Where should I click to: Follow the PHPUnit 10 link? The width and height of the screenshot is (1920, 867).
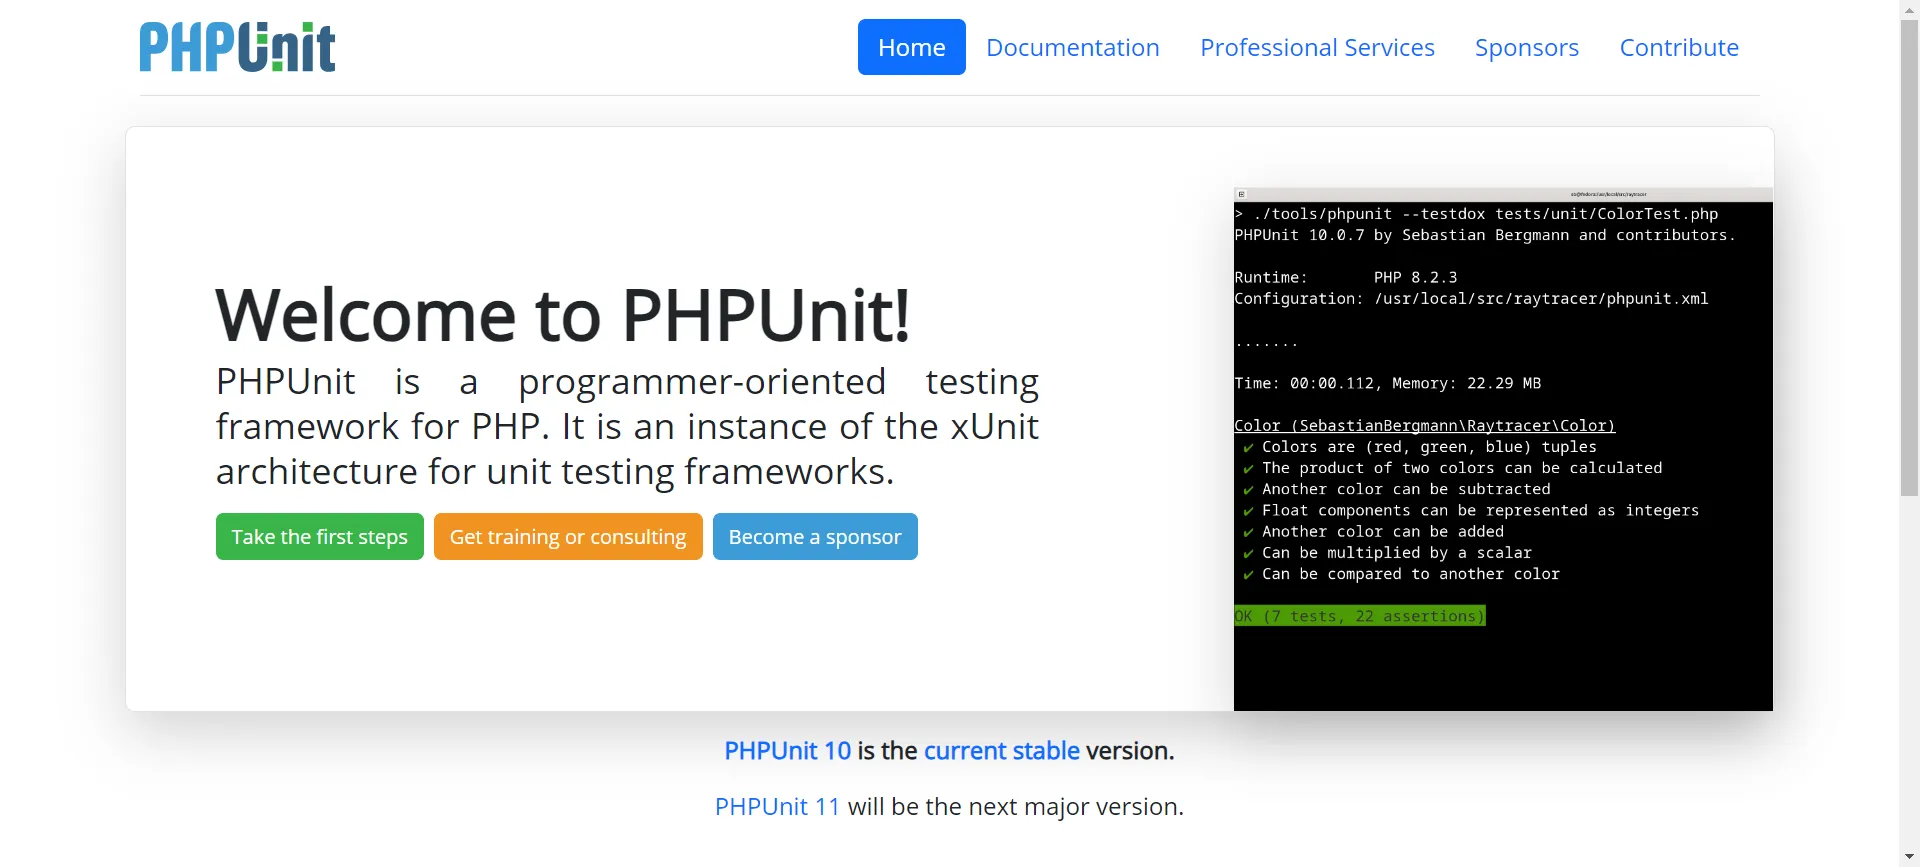coord(787,751)
